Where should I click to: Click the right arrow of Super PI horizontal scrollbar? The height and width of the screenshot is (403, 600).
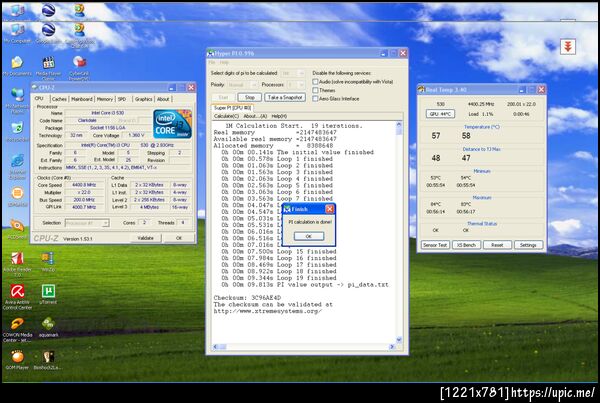coord(391,347)
